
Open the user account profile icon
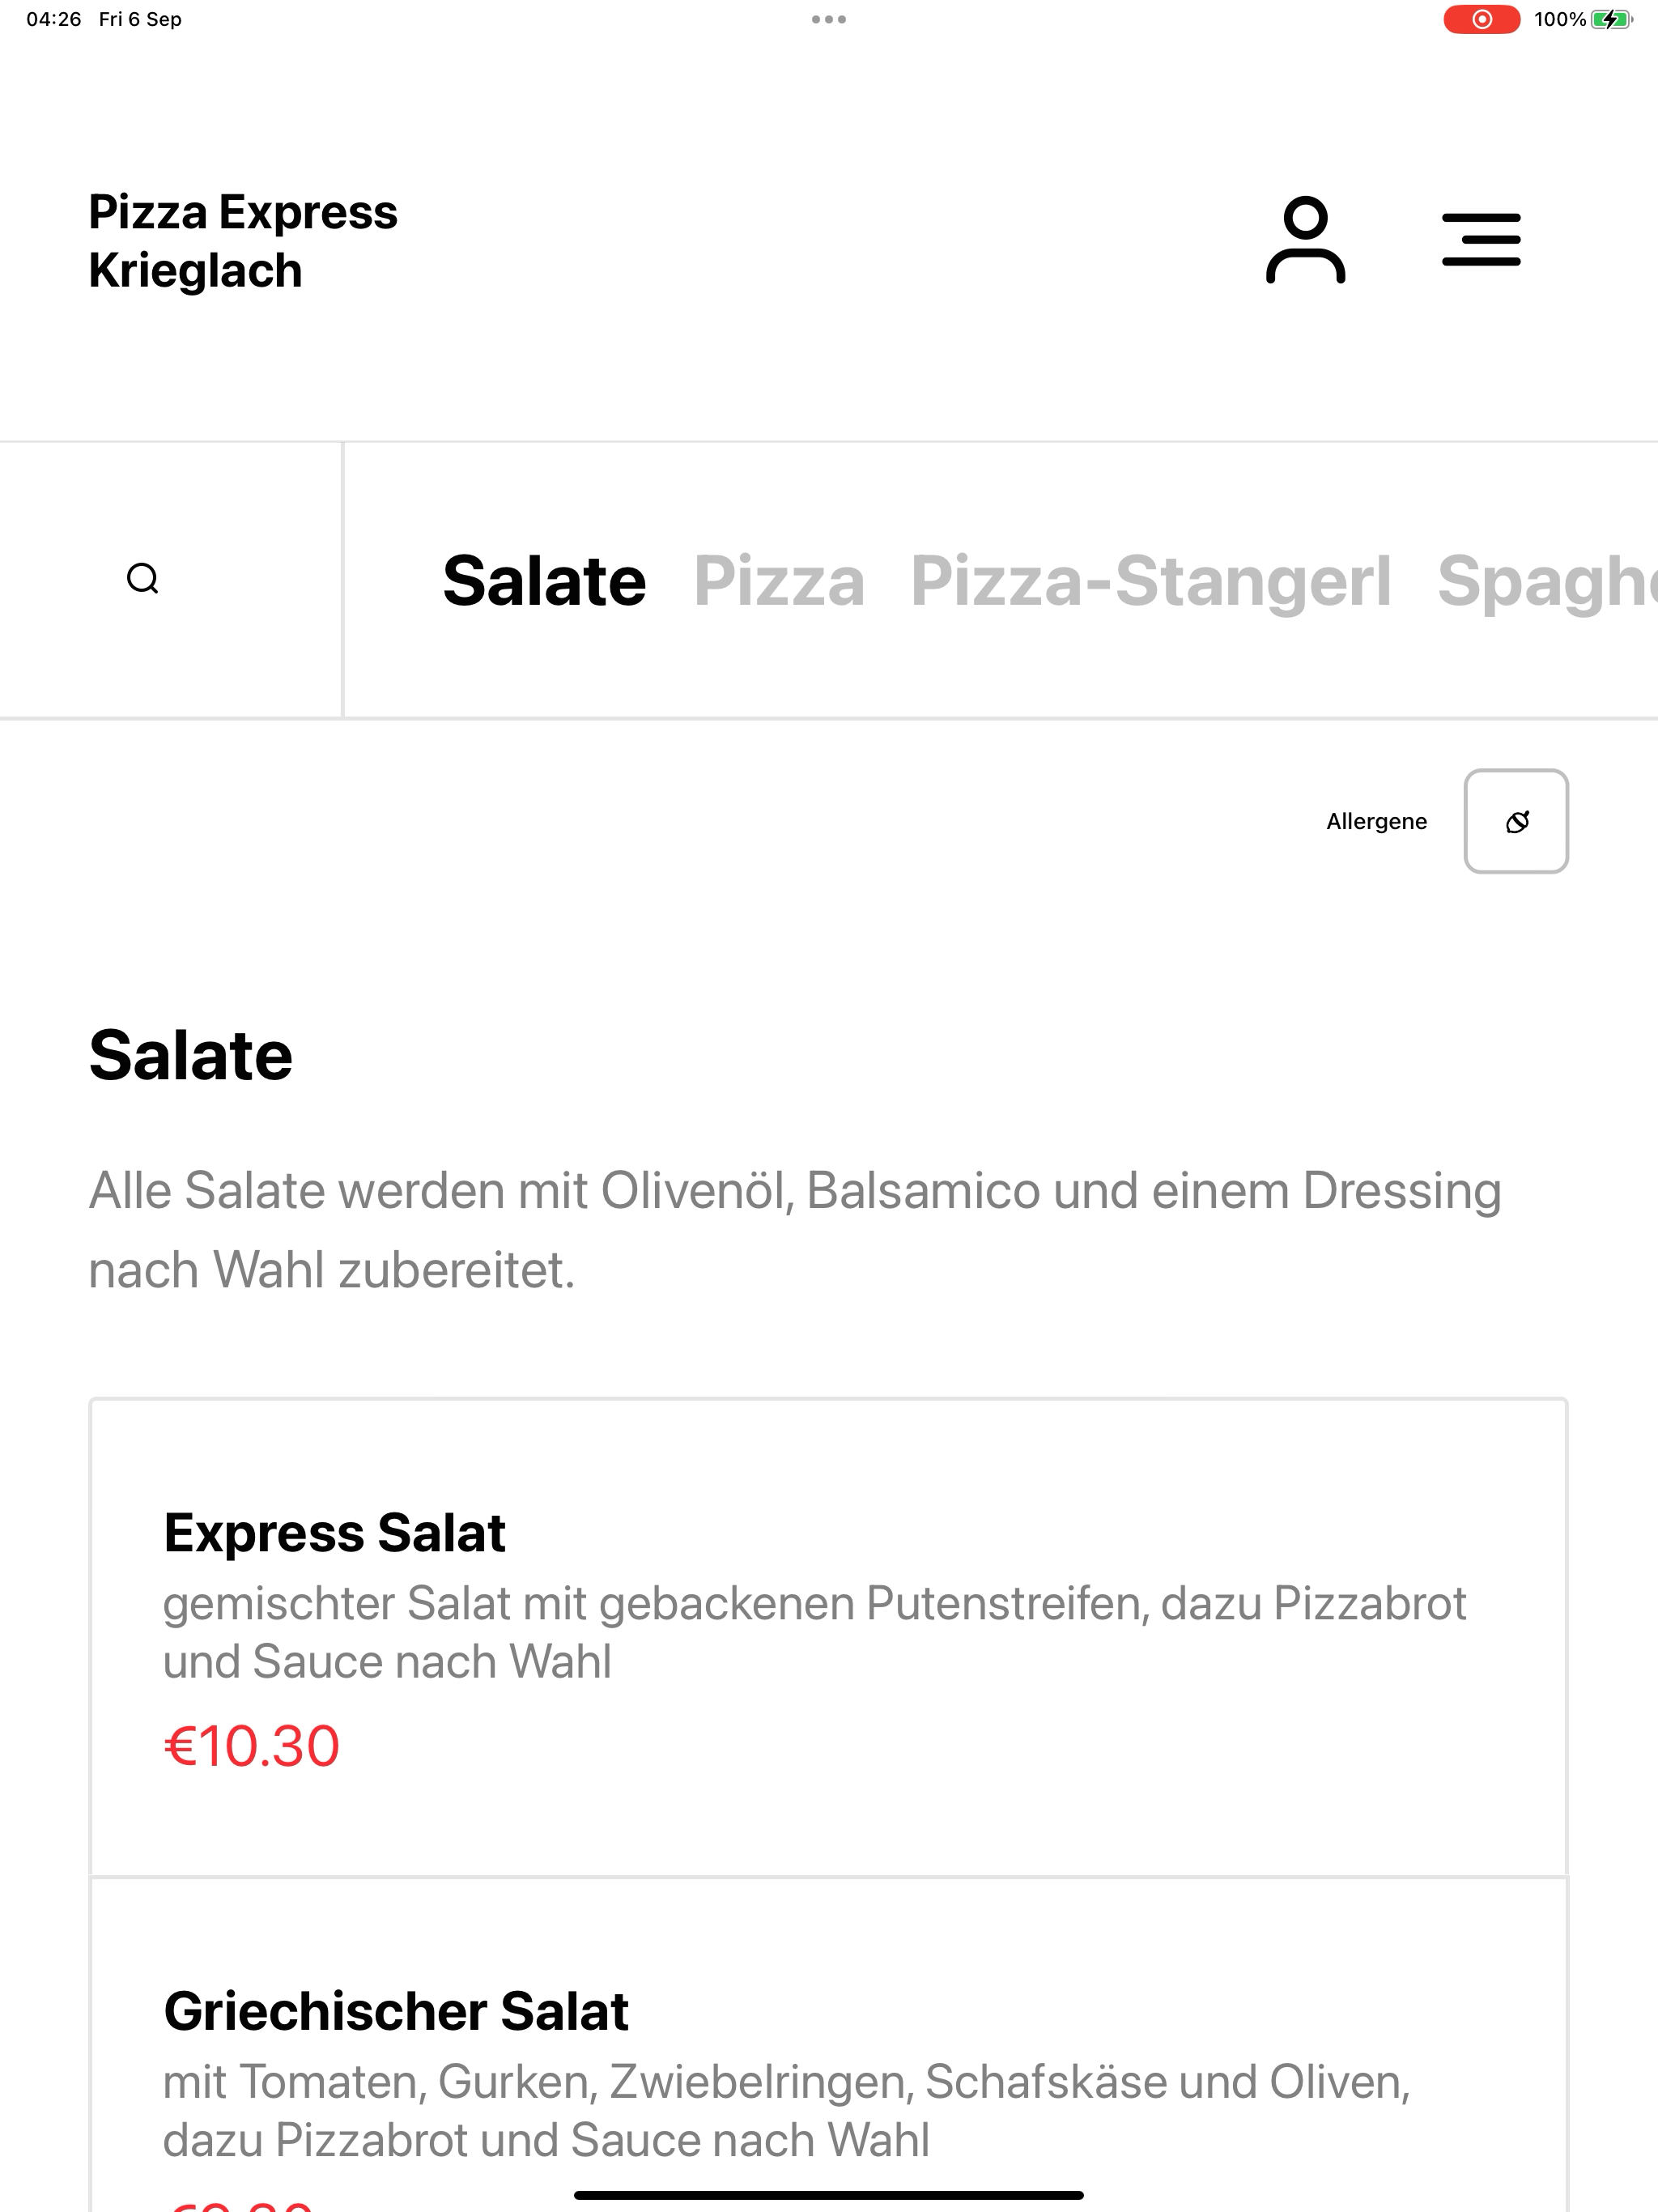coord(1305,240)
